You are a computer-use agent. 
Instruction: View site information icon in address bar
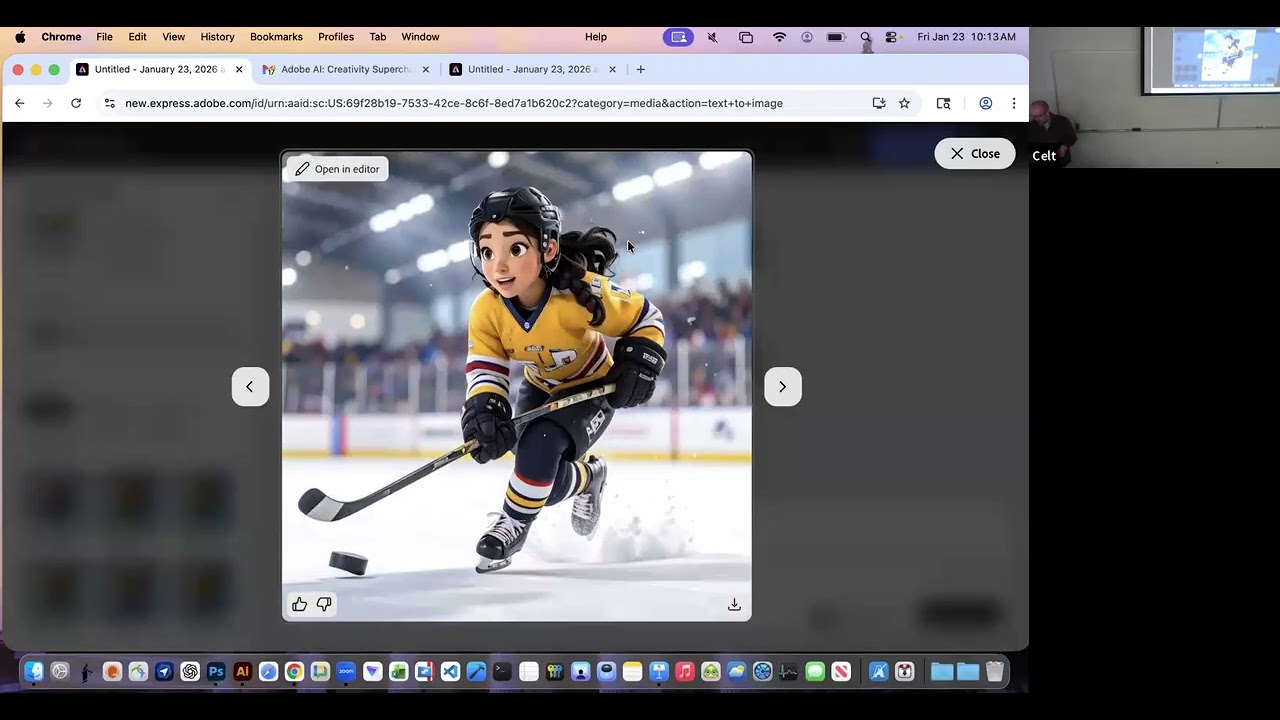109,103
